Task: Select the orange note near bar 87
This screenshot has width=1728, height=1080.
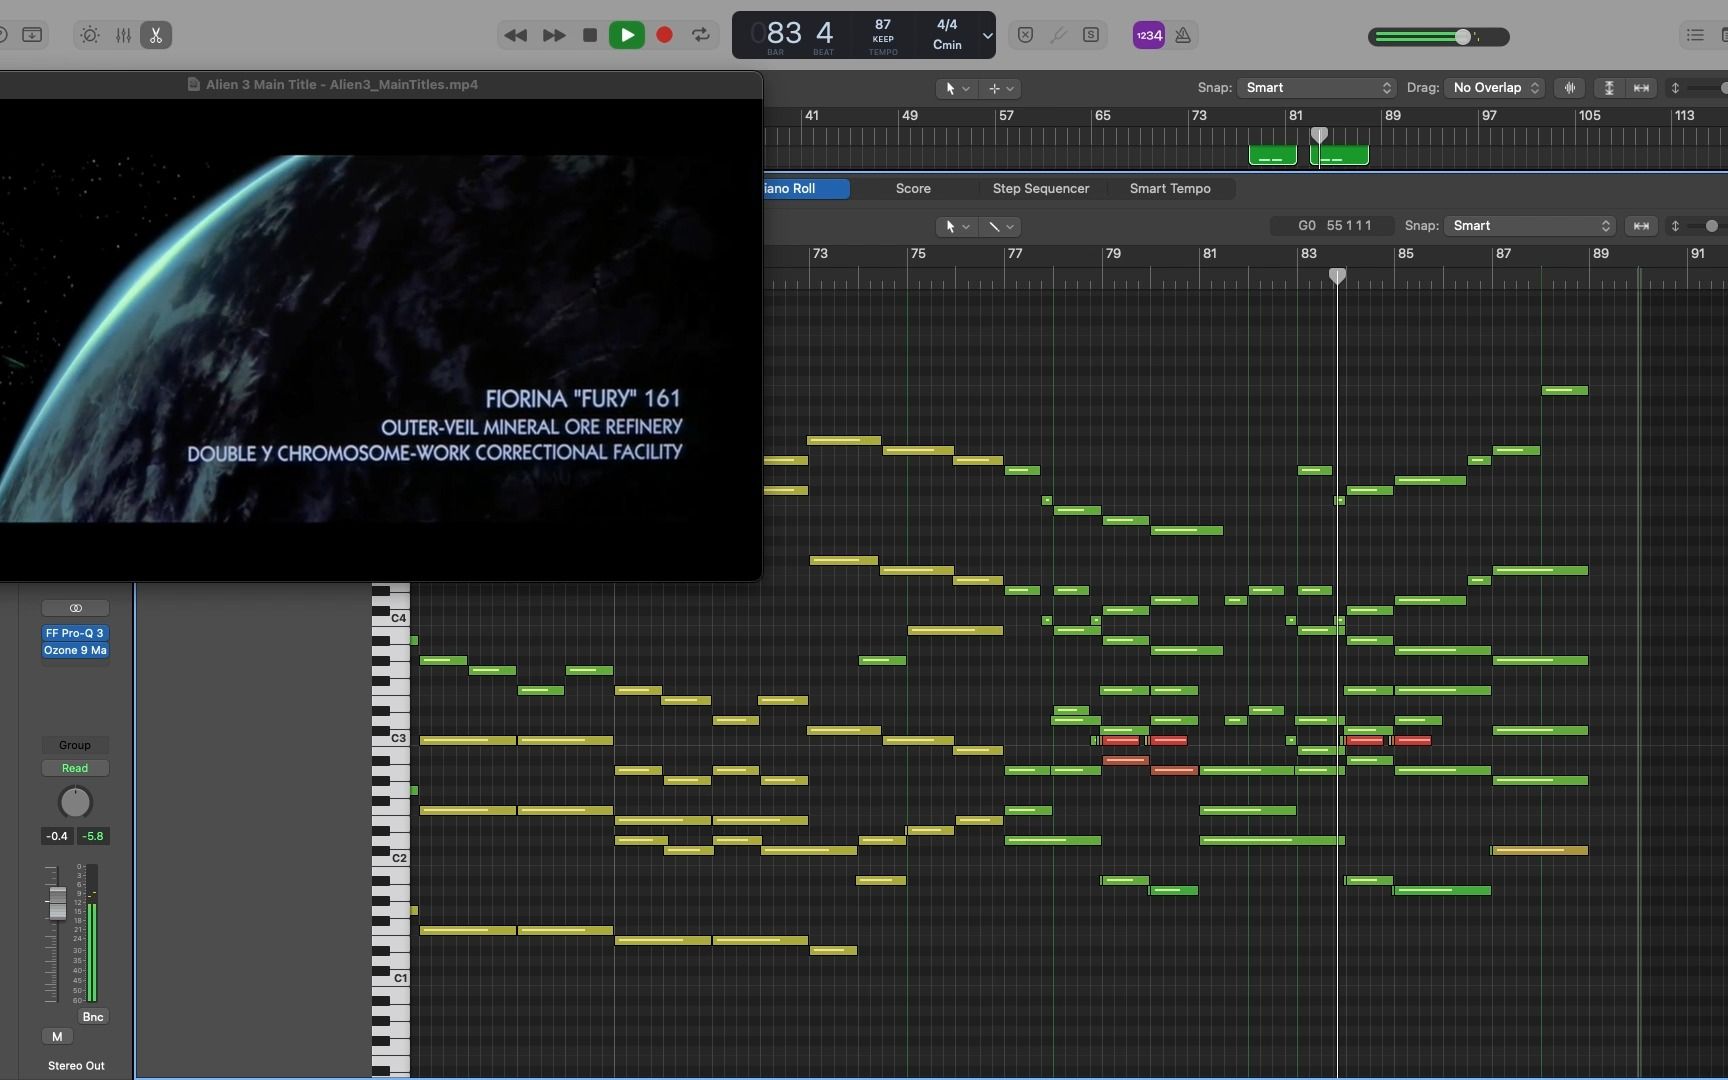Action: [1540, 850]
